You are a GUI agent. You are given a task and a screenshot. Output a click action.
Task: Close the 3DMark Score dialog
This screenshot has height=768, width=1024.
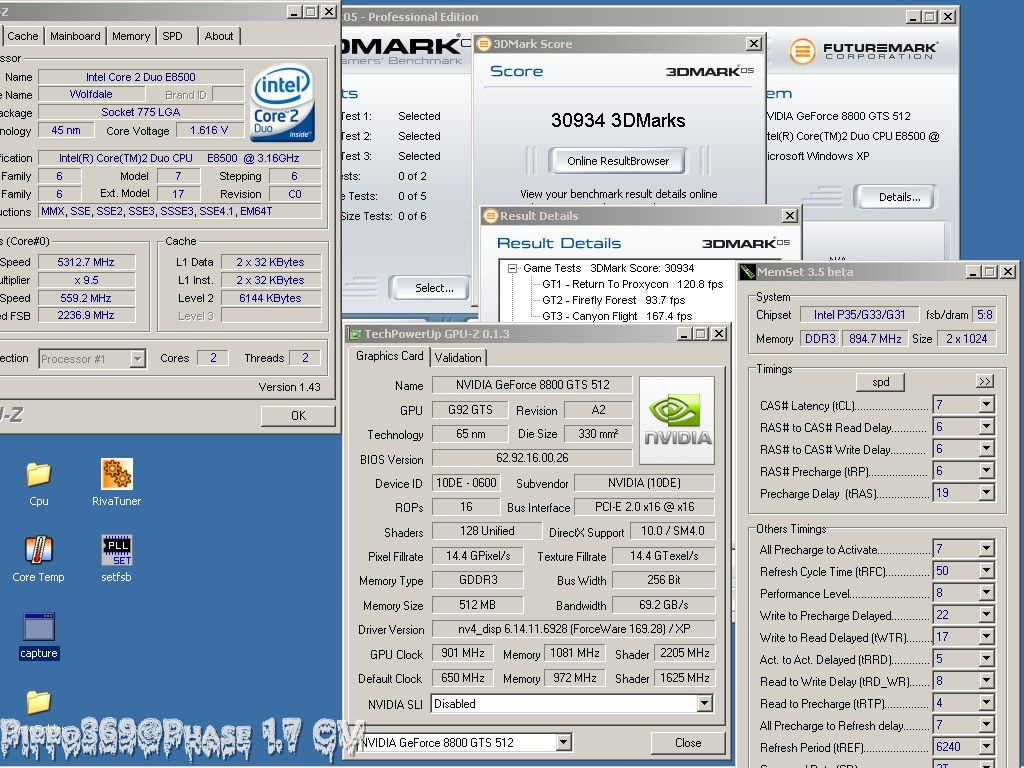(x=754, y=44)
